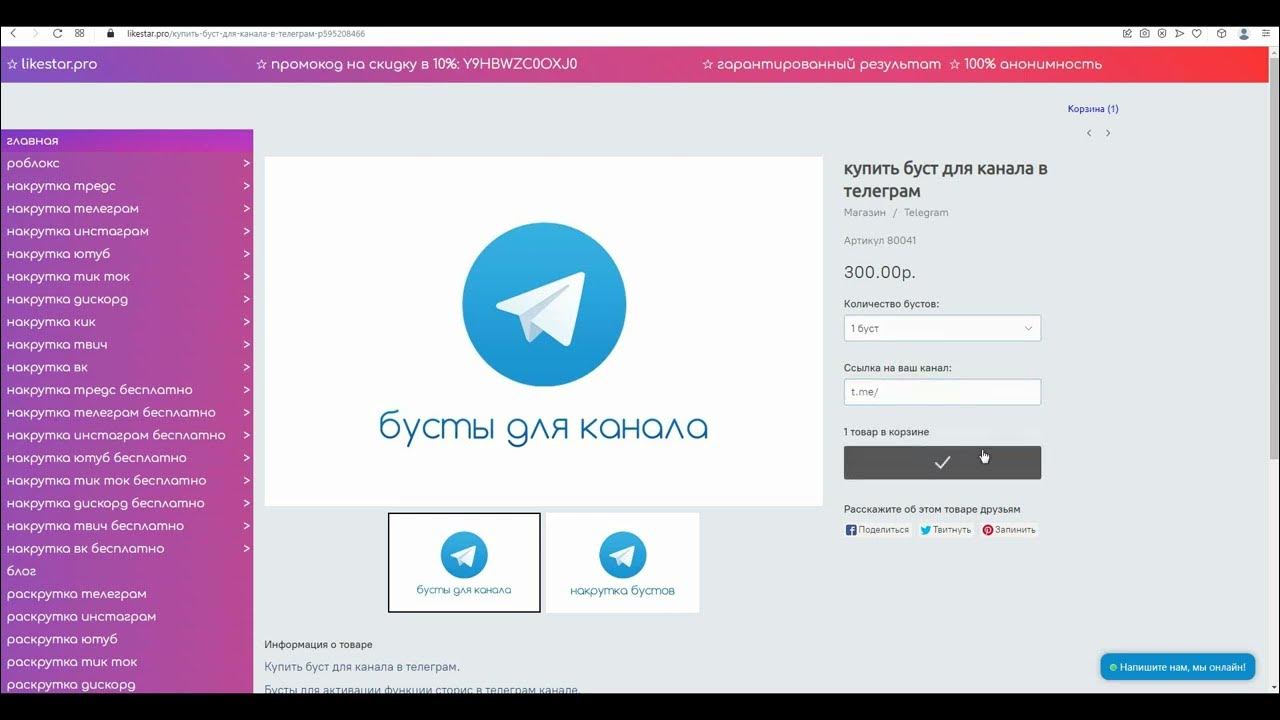Go to the previous product arrow

click(x=1089, y=133)
